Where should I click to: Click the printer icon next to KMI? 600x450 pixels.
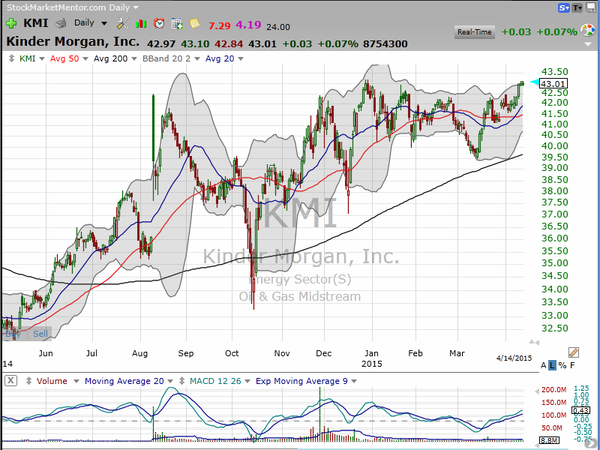coord(60,24)
